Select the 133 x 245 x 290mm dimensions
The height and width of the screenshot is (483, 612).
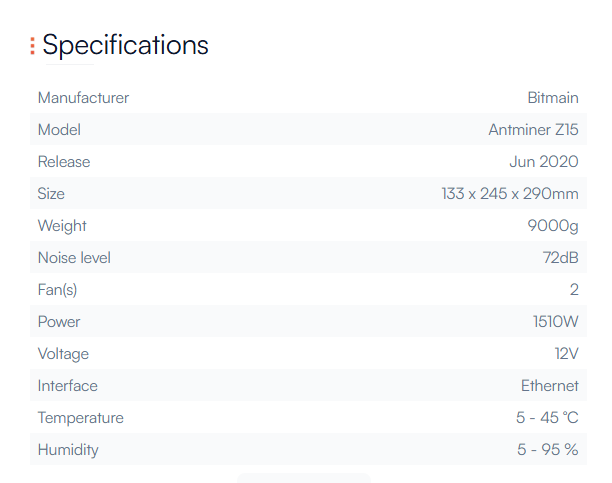coord(510,194)
